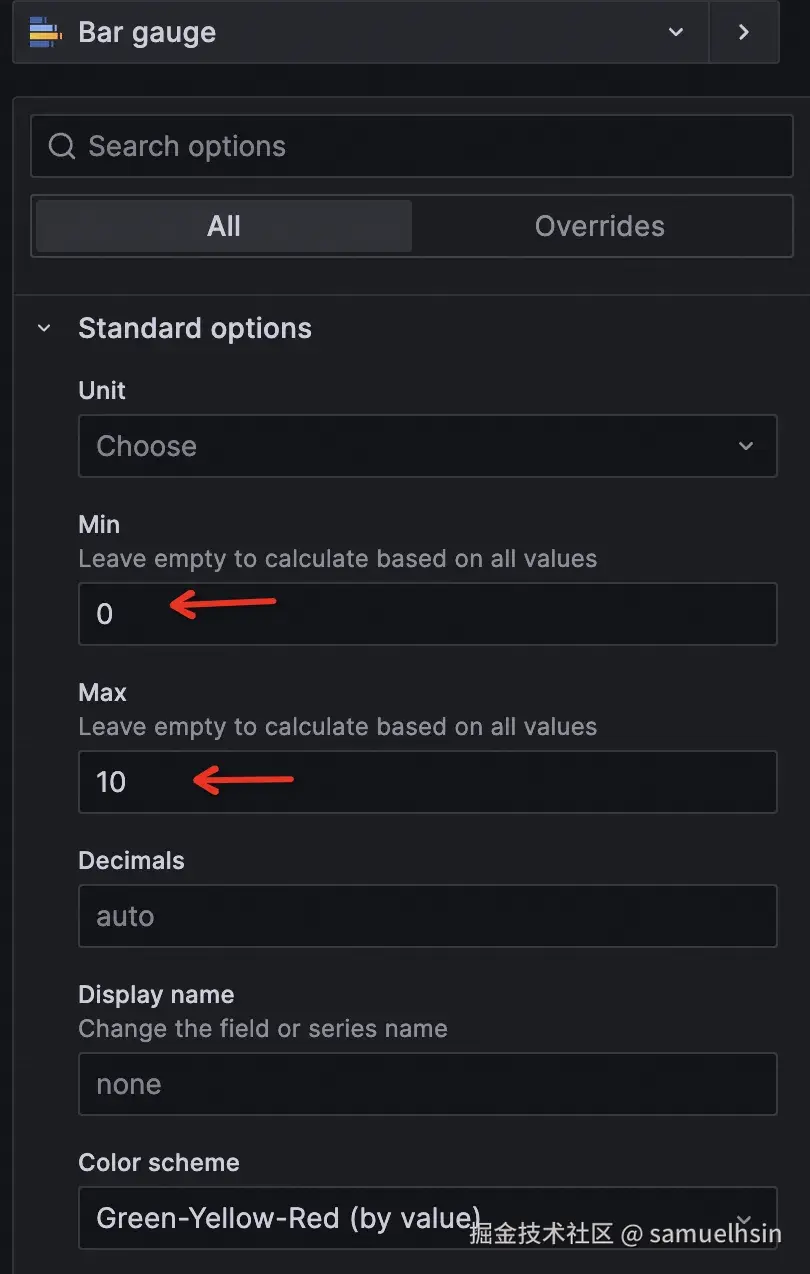This screenshot has width=810, height=1274.
Task: Open the Overrides tab
Action: pyautogui.click(x=599, y=226)
